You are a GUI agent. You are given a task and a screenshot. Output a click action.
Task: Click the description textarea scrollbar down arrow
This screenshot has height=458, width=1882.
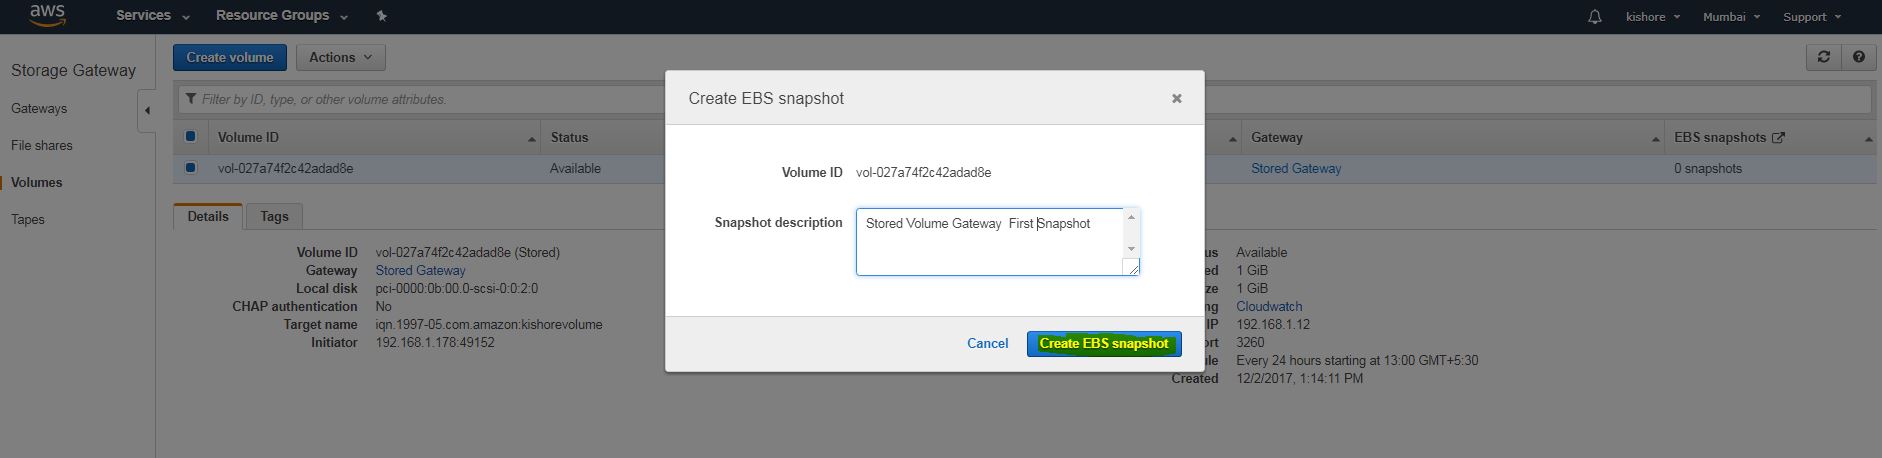[1131, 248]
